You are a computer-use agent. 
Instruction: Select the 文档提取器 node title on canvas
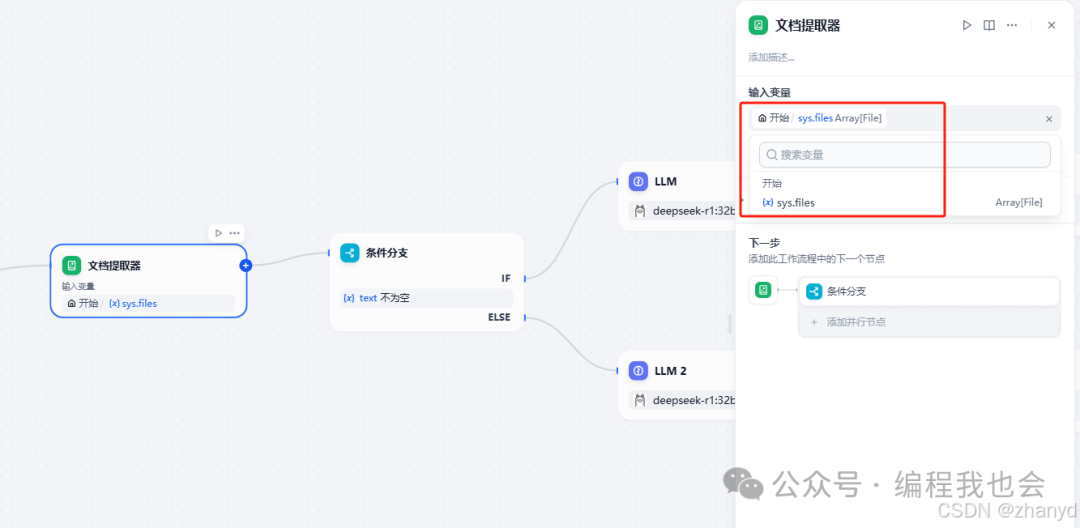coord(114,266)
